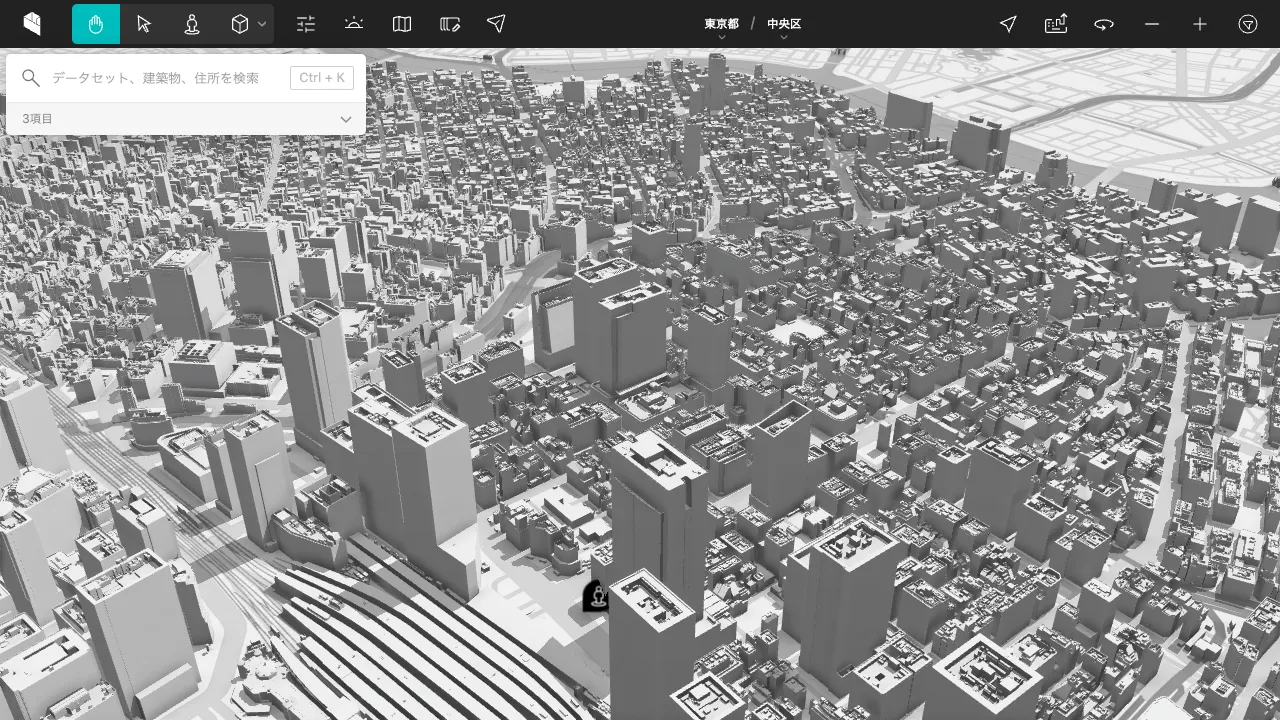This screenshot has width=1280, height=720.
Task: Expand the cube tool options arrow
Action: pos(262,24)
